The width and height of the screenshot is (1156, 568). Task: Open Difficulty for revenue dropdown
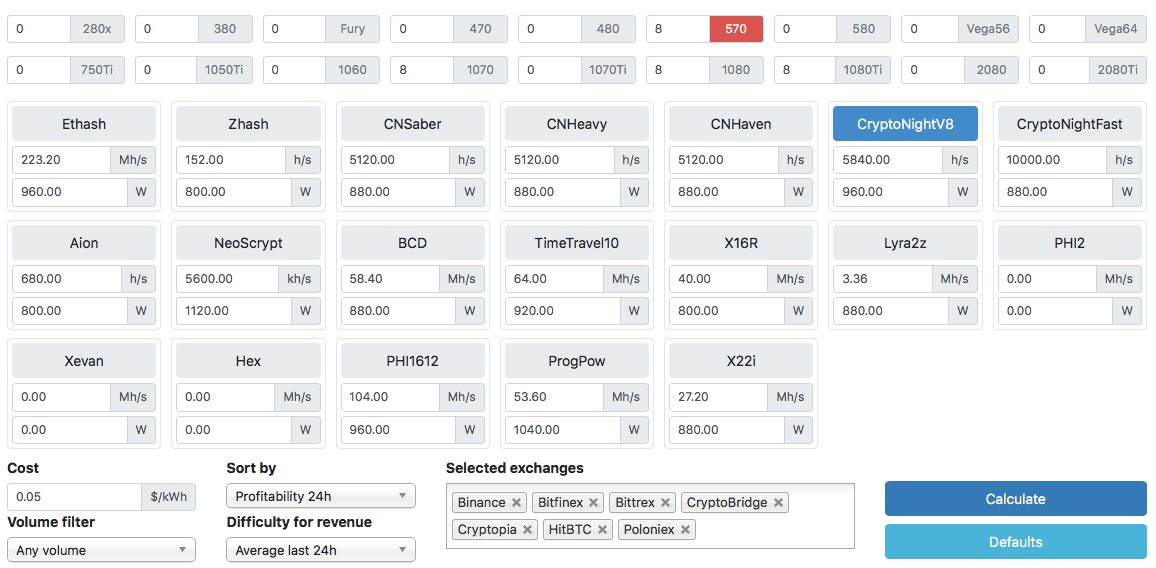(x=321, y=550)
